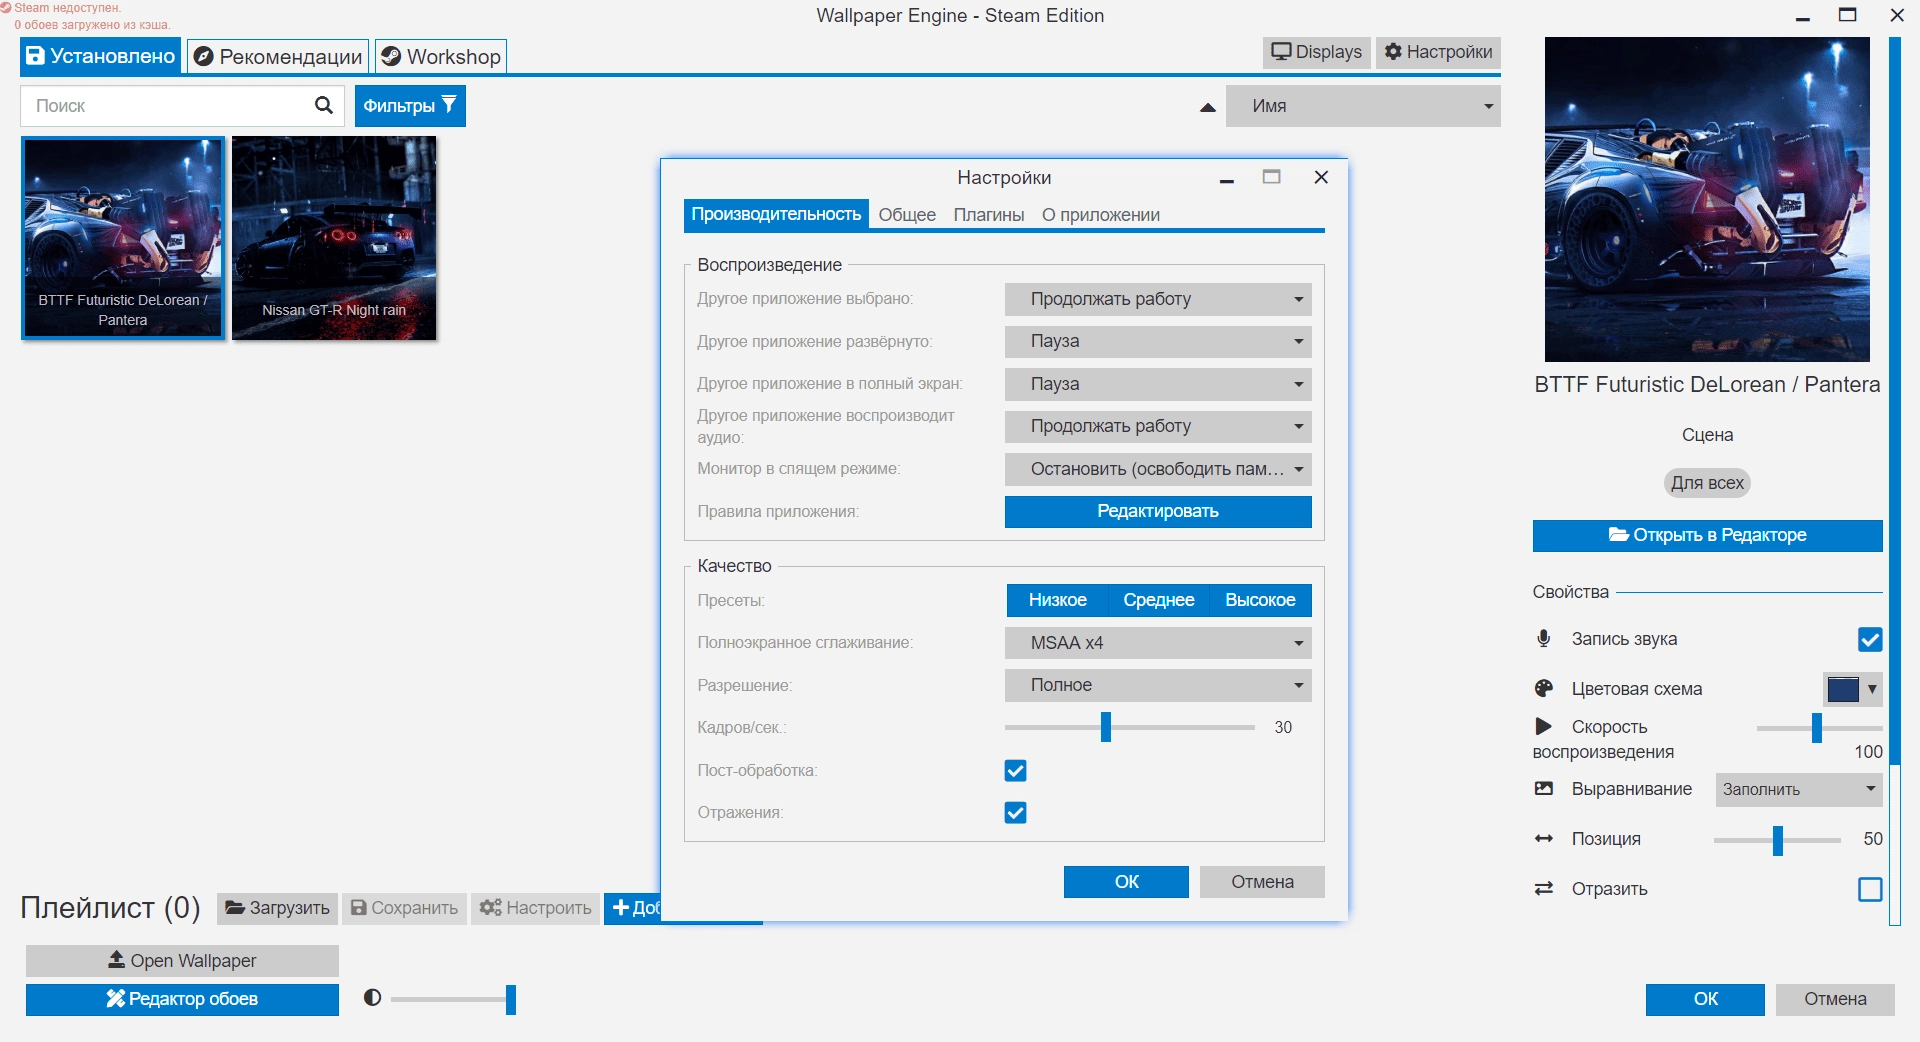Click Открыть в Редакторе button
The width and height of the screenshot is (1920, 1042).
[x=1707, y=535]
